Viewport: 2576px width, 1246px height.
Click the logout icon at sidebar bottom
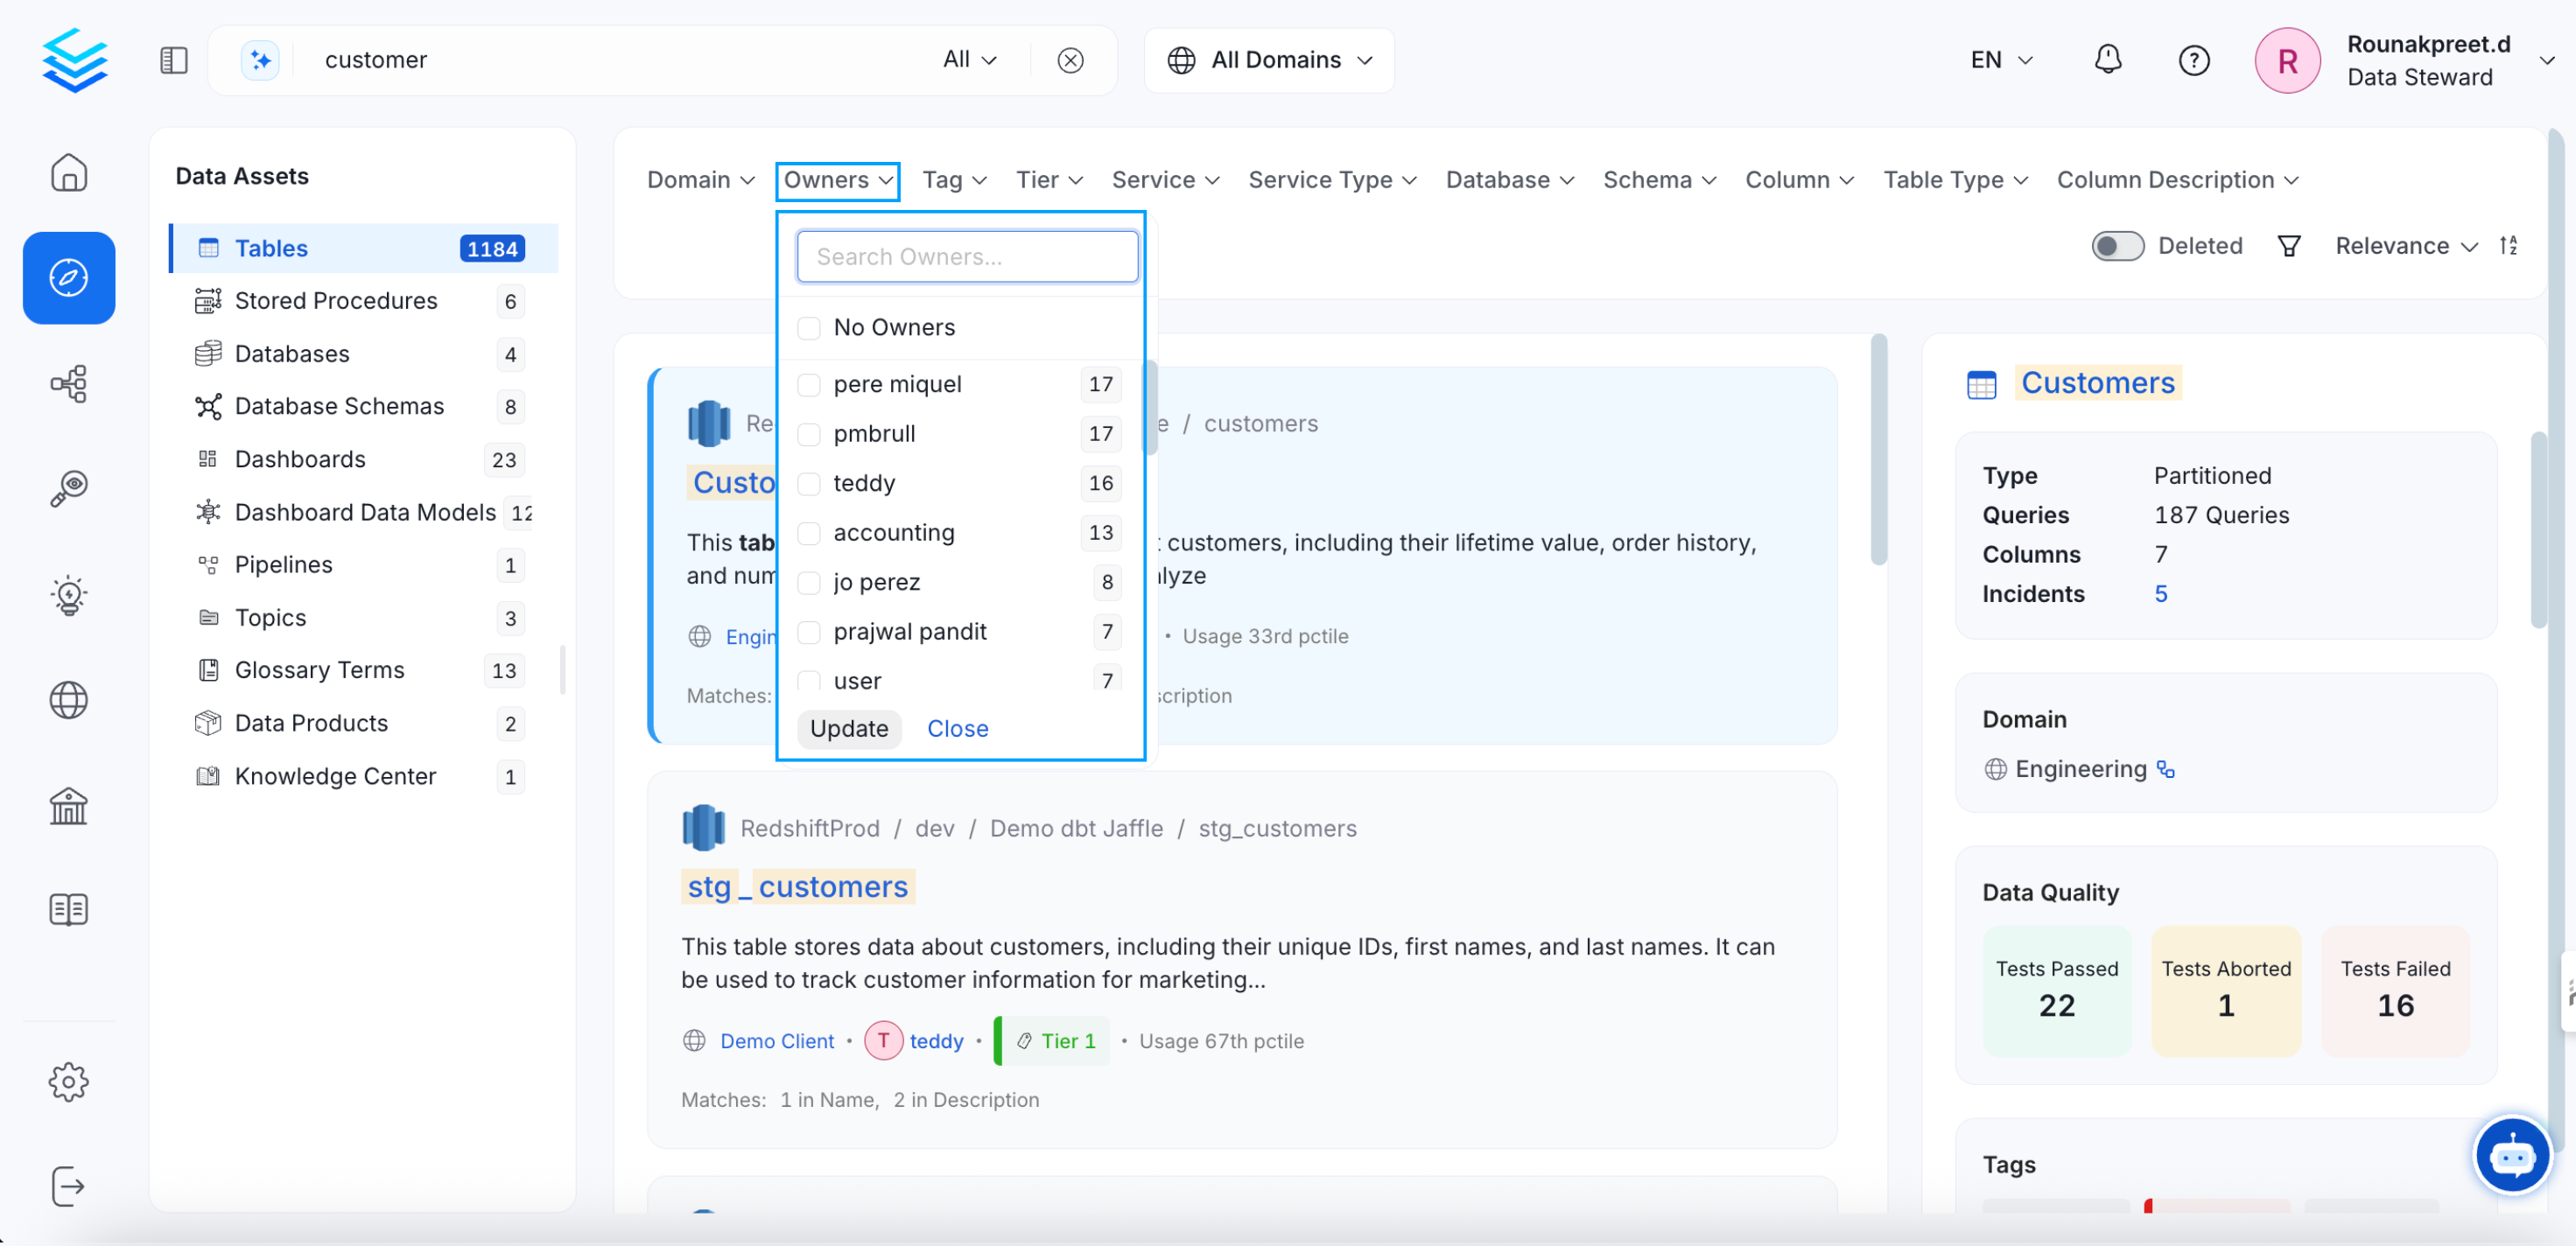pos(68,1186)
